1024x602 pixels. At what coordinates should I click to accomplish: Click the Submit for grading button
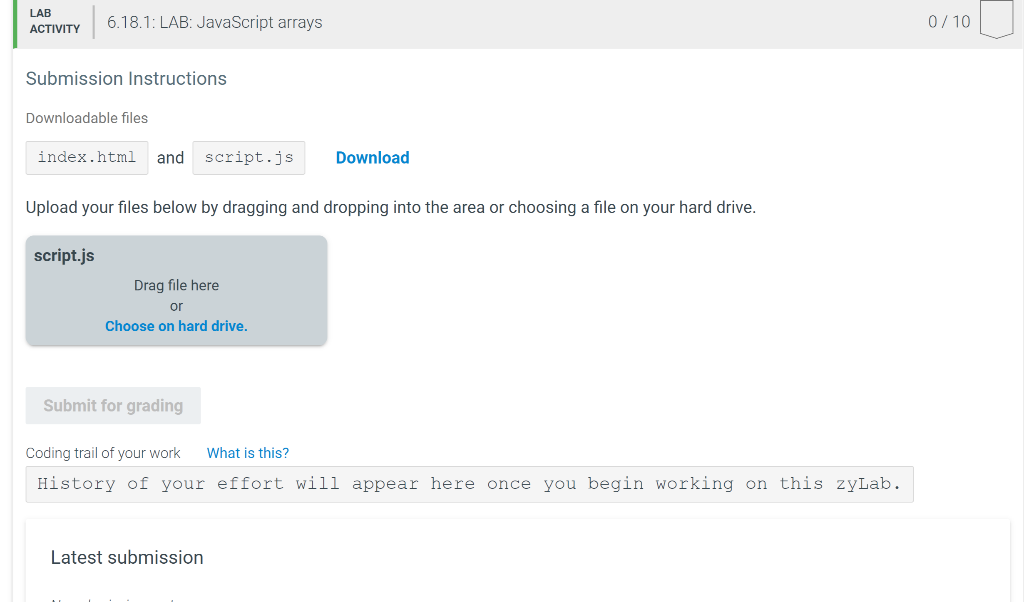coord(113,405)
